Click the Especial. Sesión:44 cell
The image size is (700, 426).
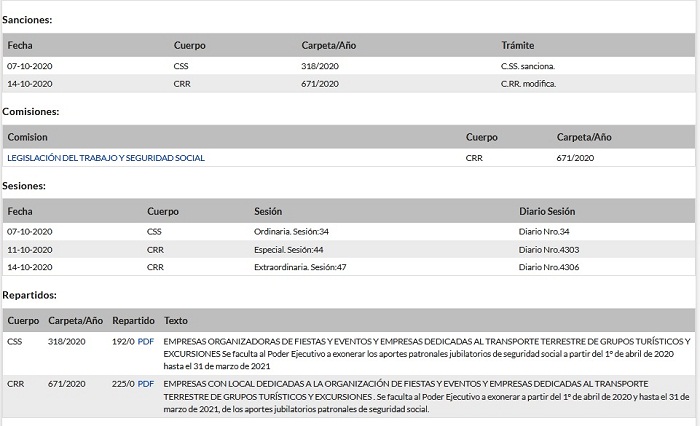tap(289, 249)
